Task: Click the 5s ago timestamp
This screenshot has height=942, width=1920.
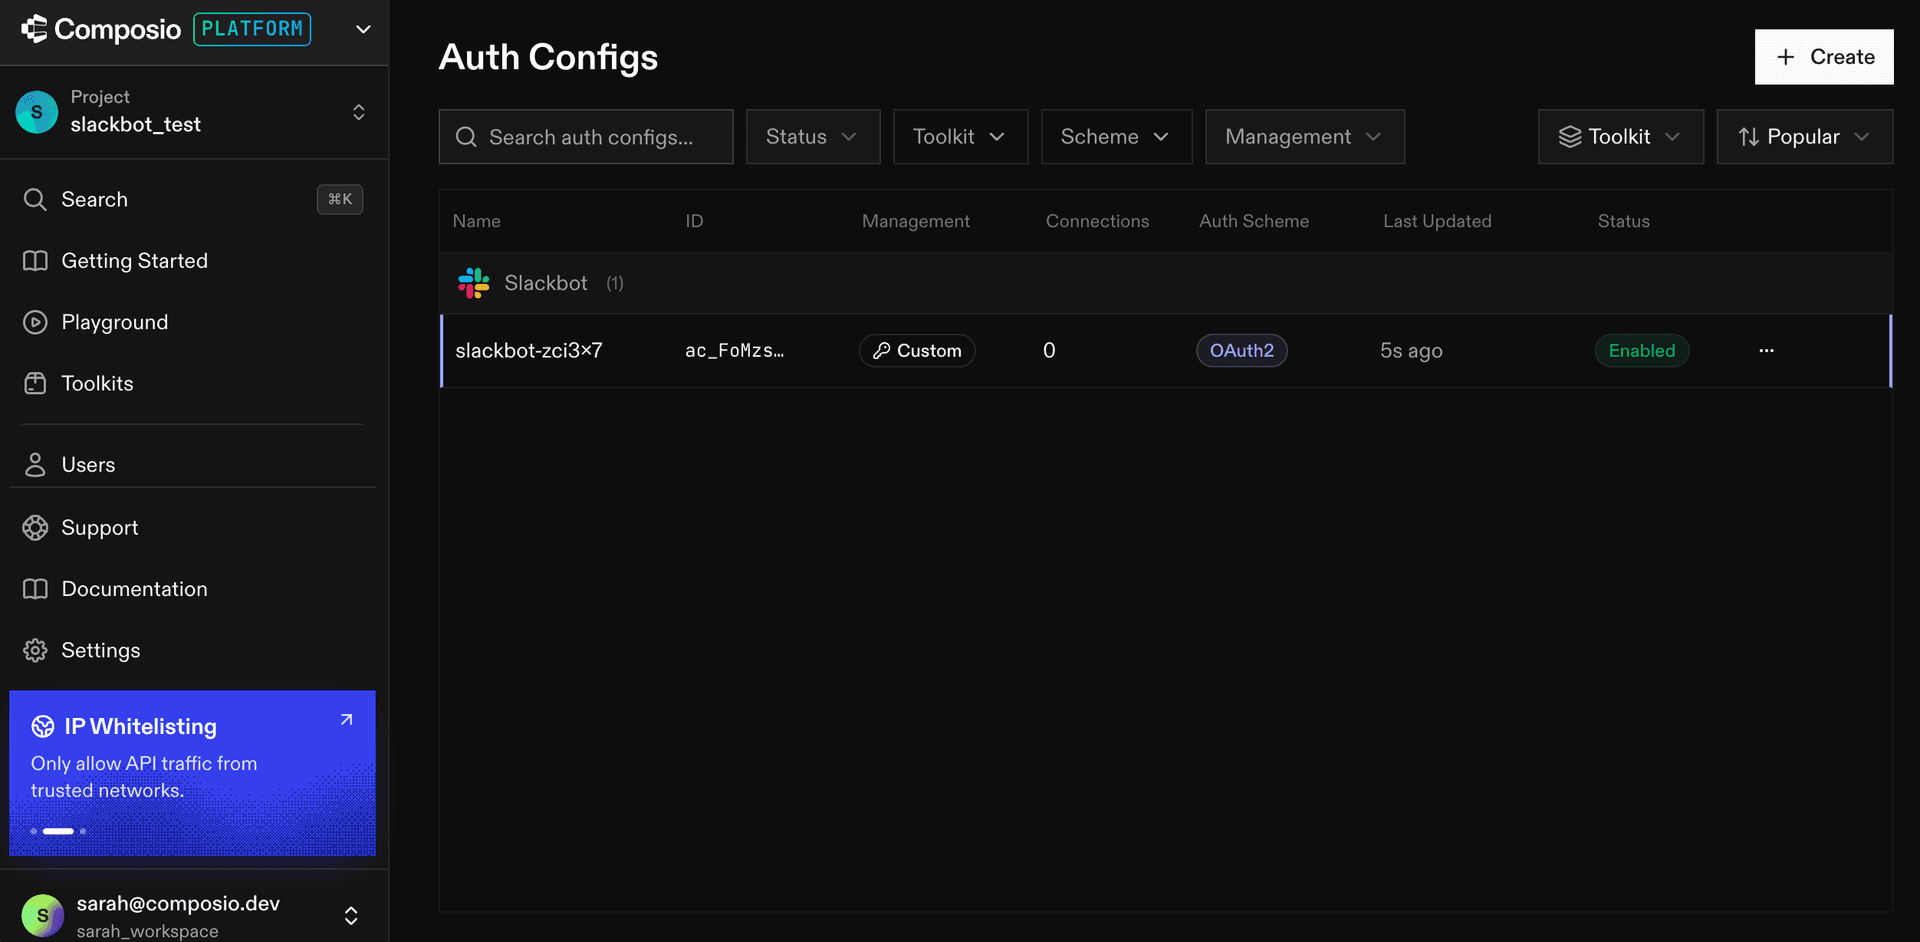Action: pyautogui.click(x=1411, y=351)
